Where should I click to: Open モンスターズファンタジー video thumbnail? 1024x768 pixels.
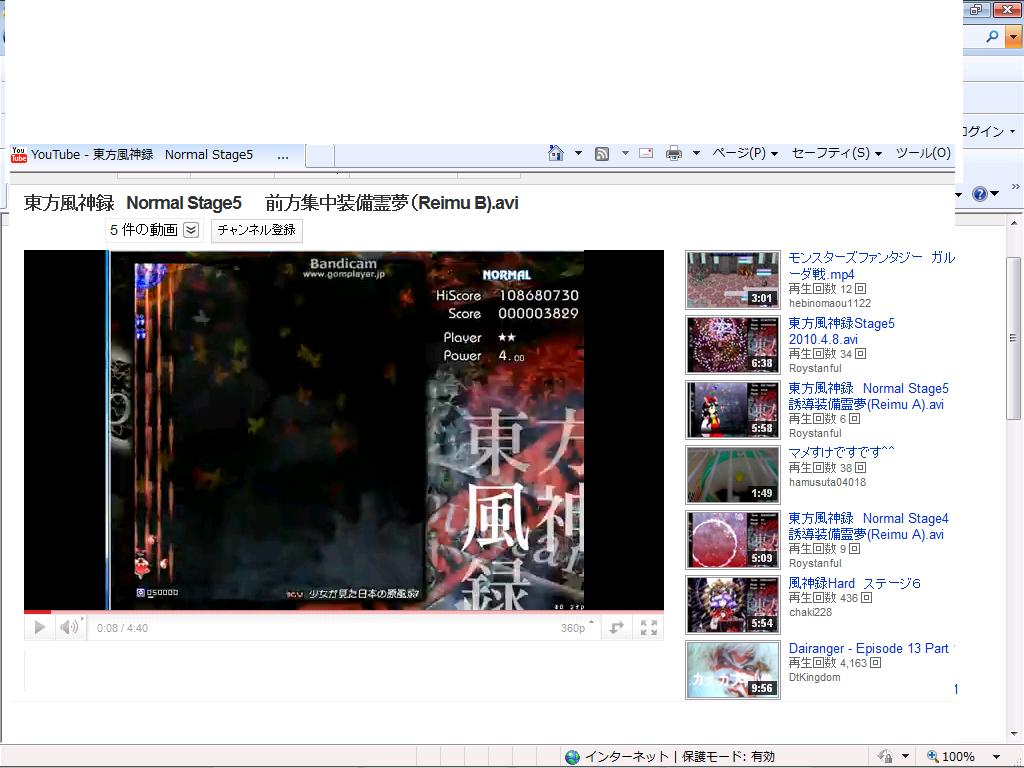point(733,280)
